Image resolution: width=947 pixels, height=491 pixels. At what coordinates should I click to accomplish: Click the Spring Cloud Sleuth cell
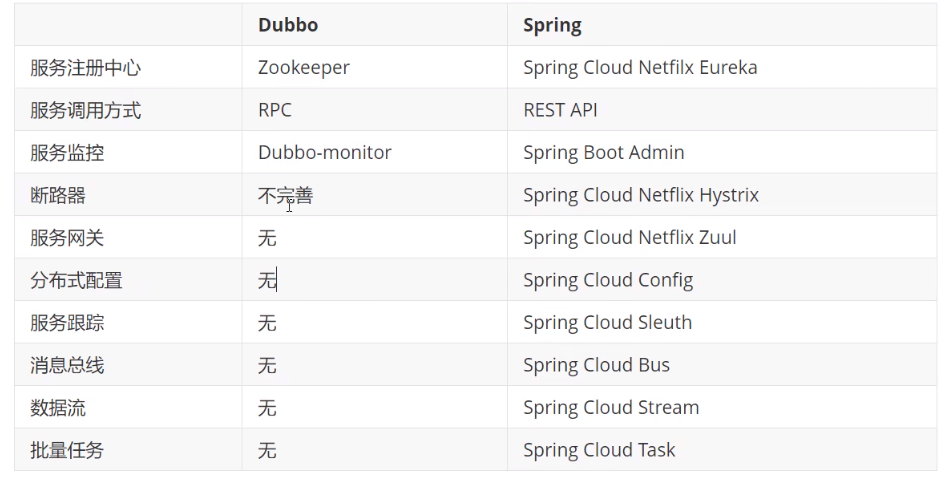[x=607, y=323]
